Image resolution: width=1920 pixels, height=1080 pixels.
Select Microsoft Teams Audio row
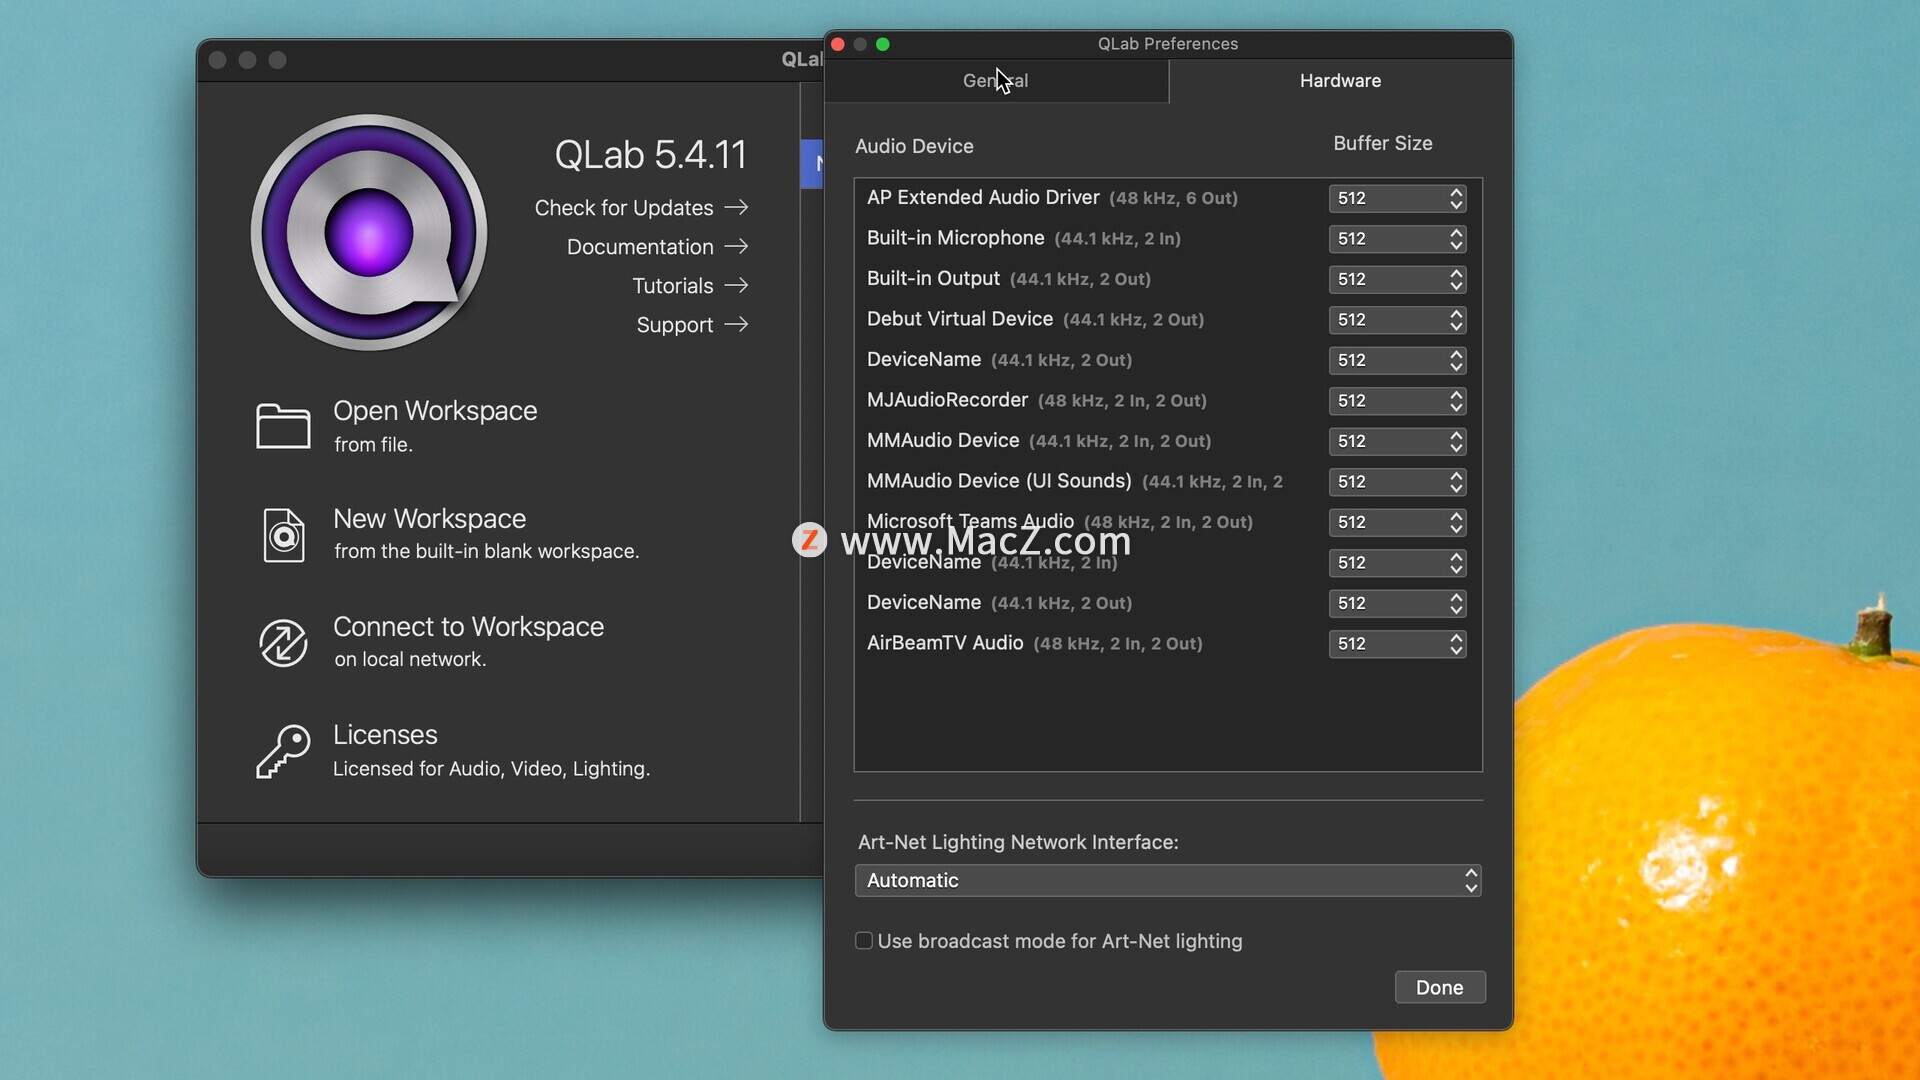click(1167, 522)
